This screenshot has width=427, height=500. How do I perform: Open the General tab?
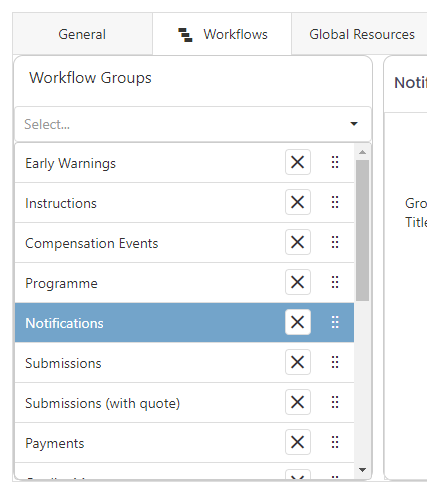82,34
